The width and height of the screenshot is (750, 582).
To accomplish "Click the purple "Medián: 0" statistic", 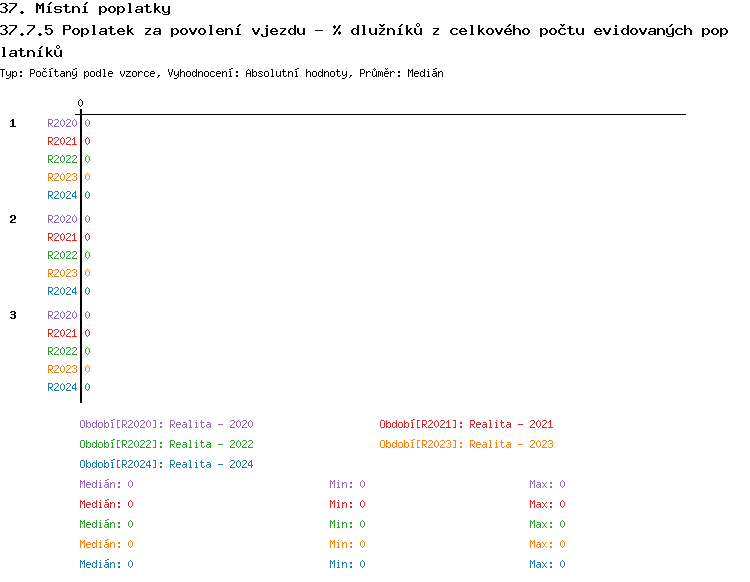I will (106, 484).
